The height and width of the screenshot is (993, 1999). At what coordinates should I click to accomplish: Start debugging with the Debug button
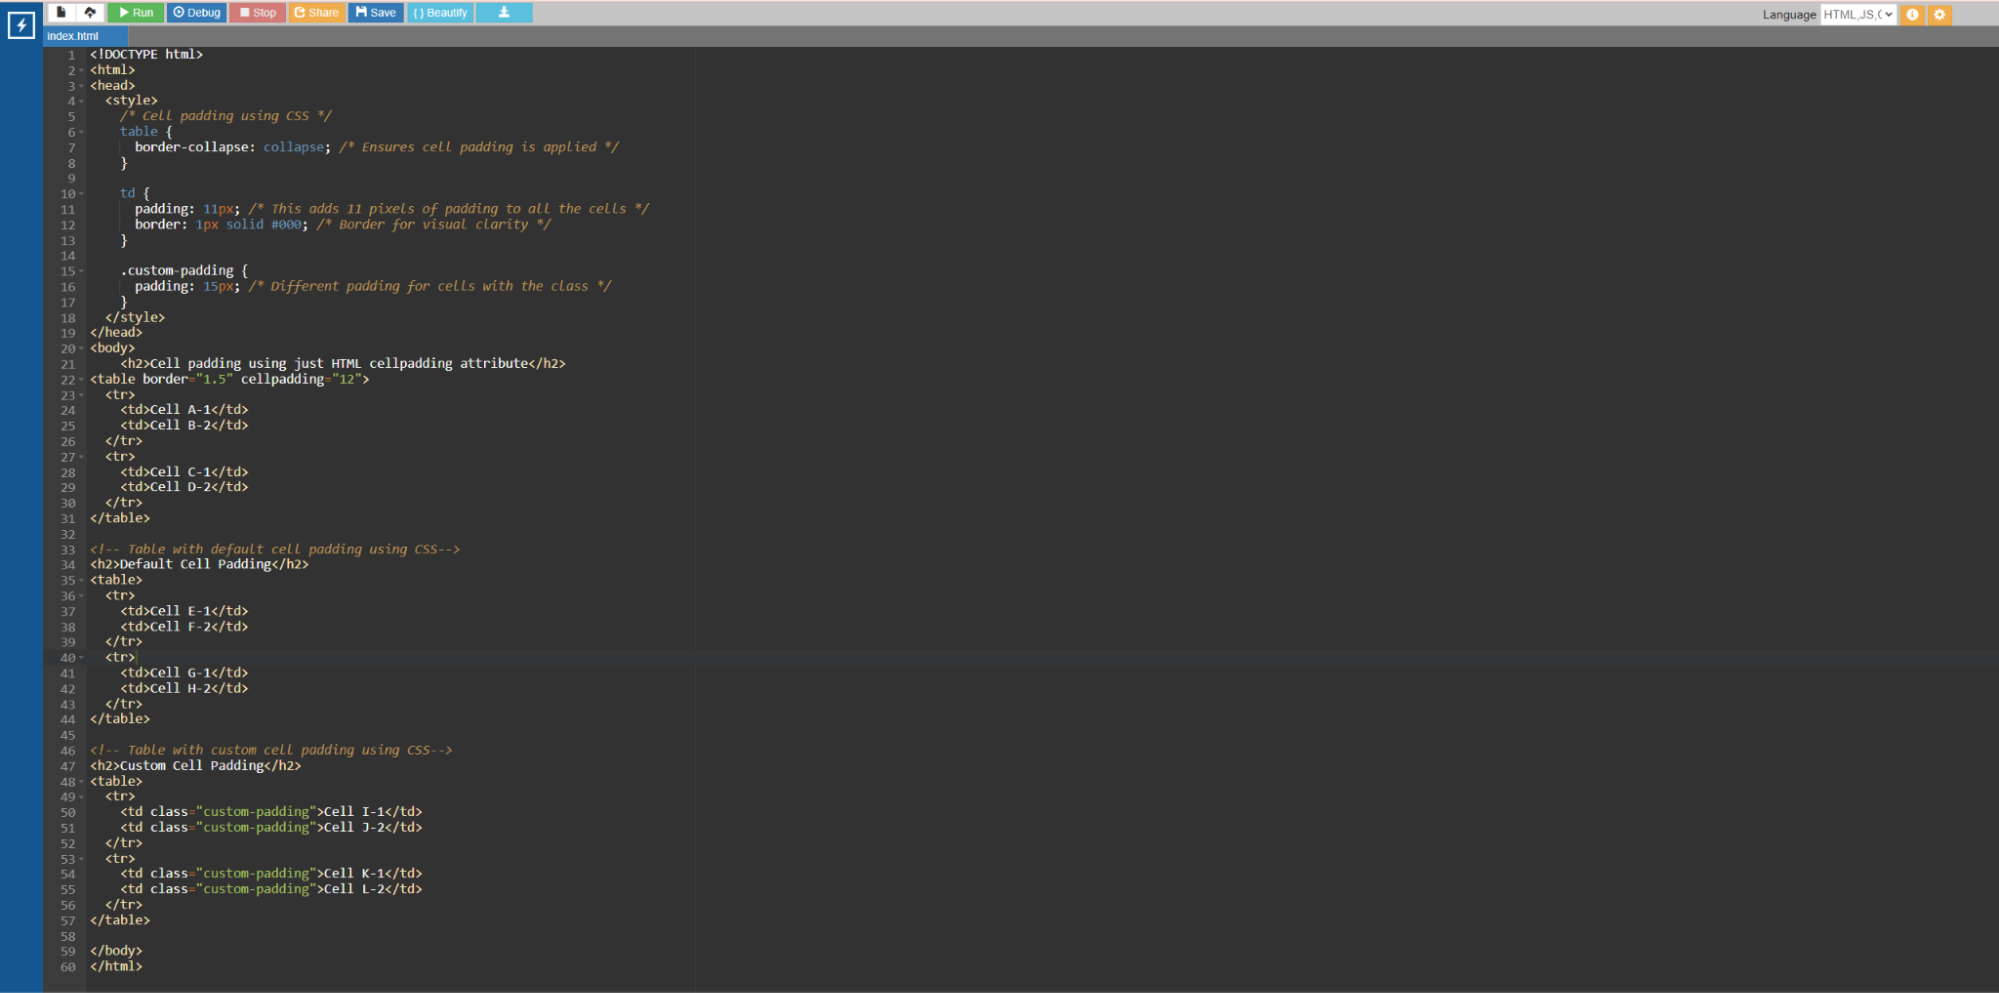coord(196,13)
